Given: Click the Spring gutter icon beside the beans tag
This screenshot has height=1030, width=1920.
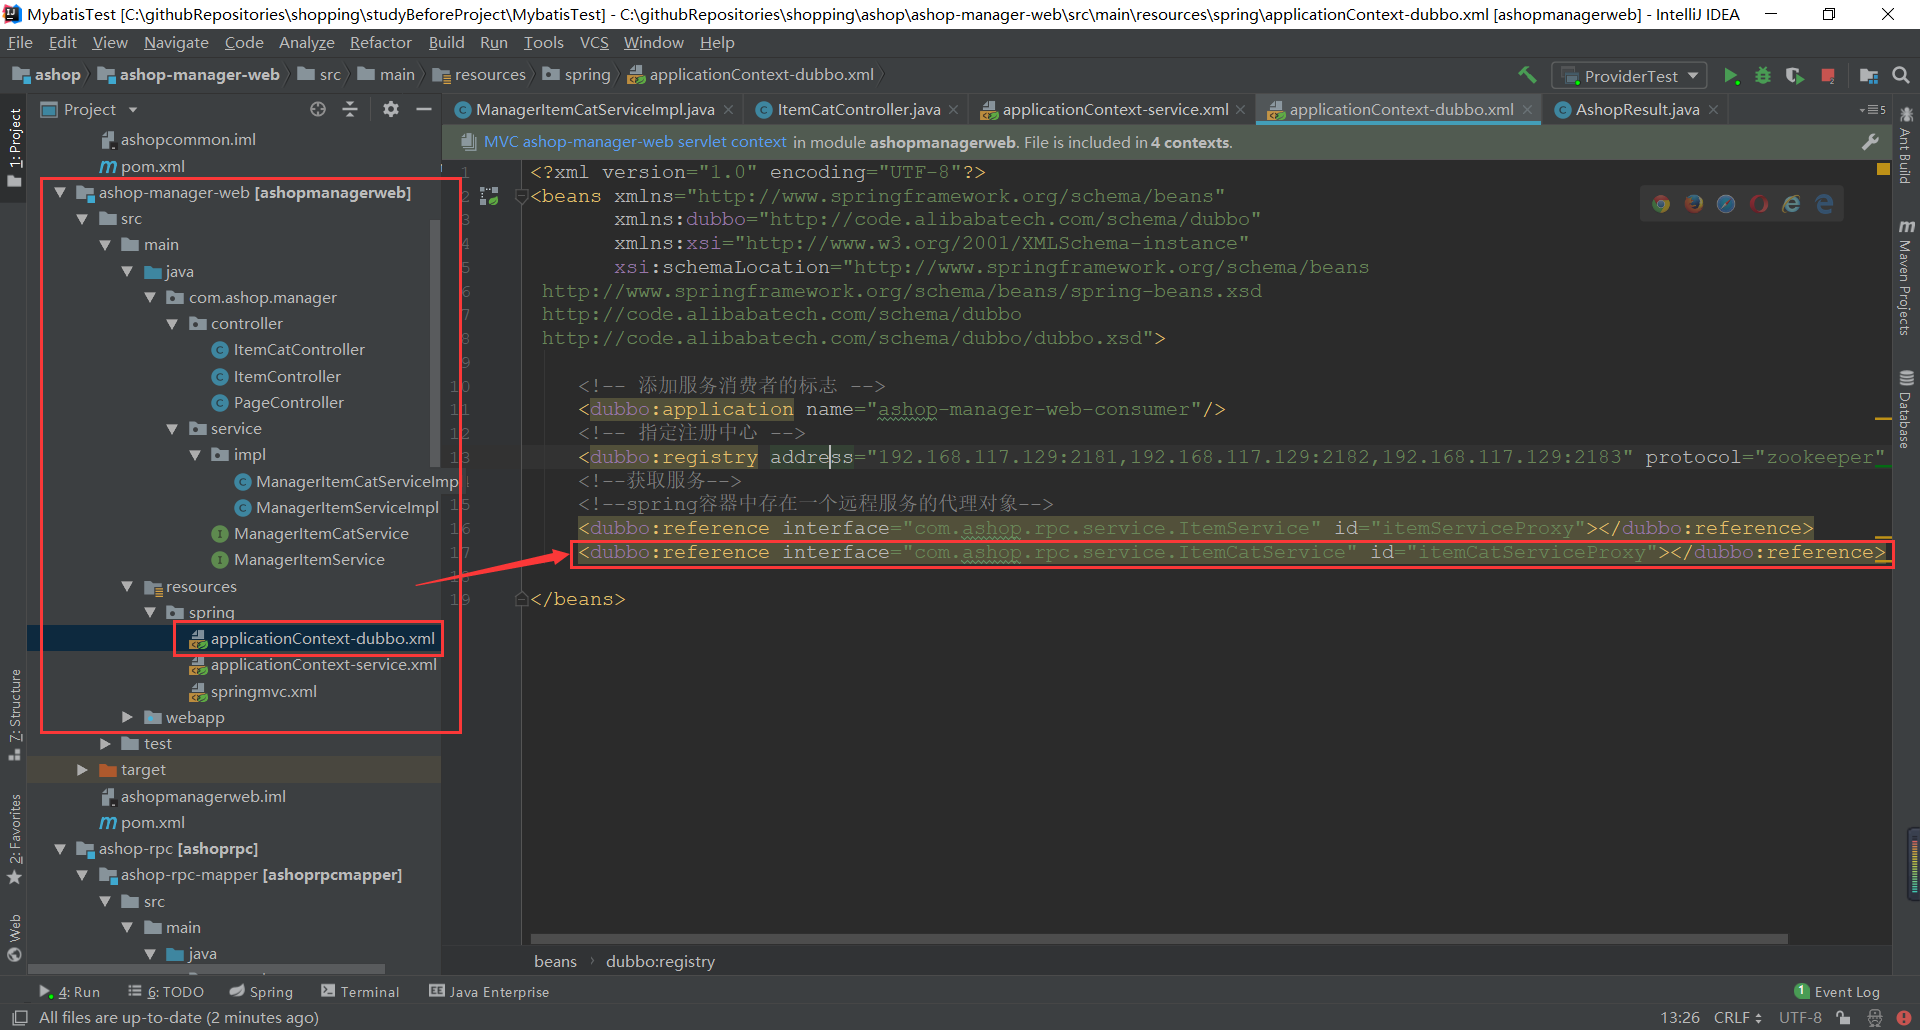Looking at the screenshot, I should tap(489, 196).
